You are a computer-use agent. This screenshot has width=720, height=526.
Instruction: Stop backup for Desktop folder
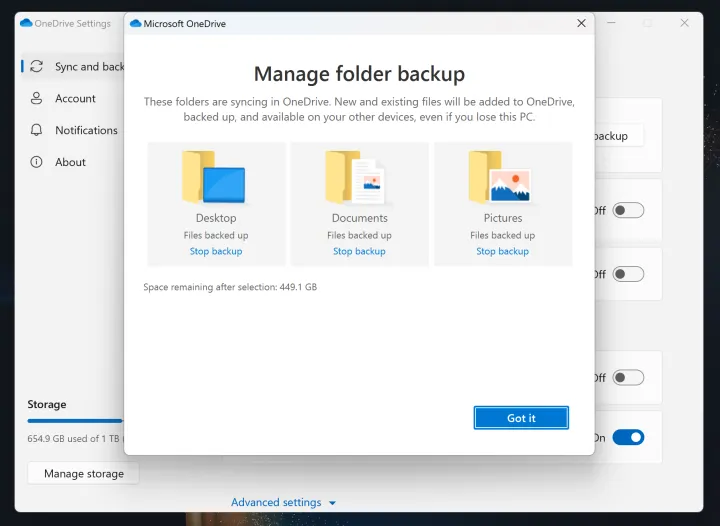(x=216, y=251)
